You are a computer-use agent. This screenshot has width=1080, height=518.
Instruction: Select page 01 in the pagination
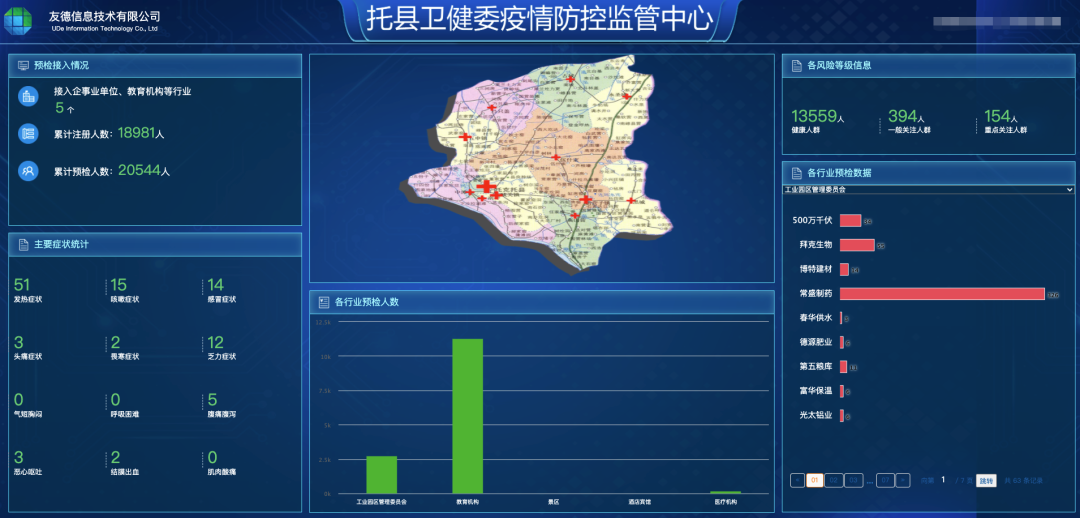(815, 480)
